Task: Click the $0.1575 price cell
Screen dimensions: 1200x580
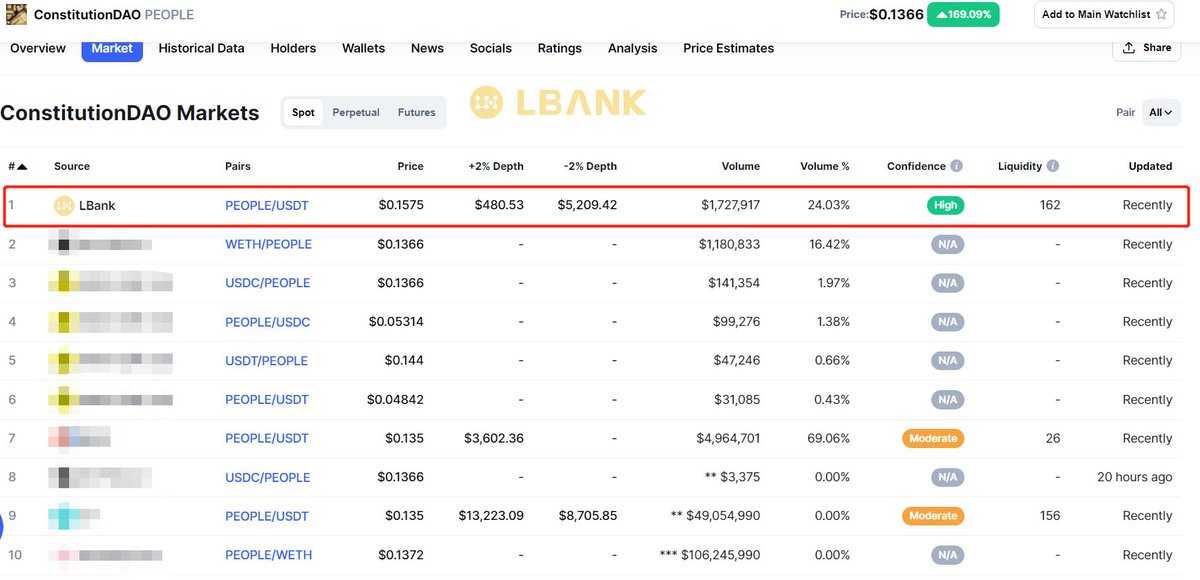Action: [x=401, y=205]
